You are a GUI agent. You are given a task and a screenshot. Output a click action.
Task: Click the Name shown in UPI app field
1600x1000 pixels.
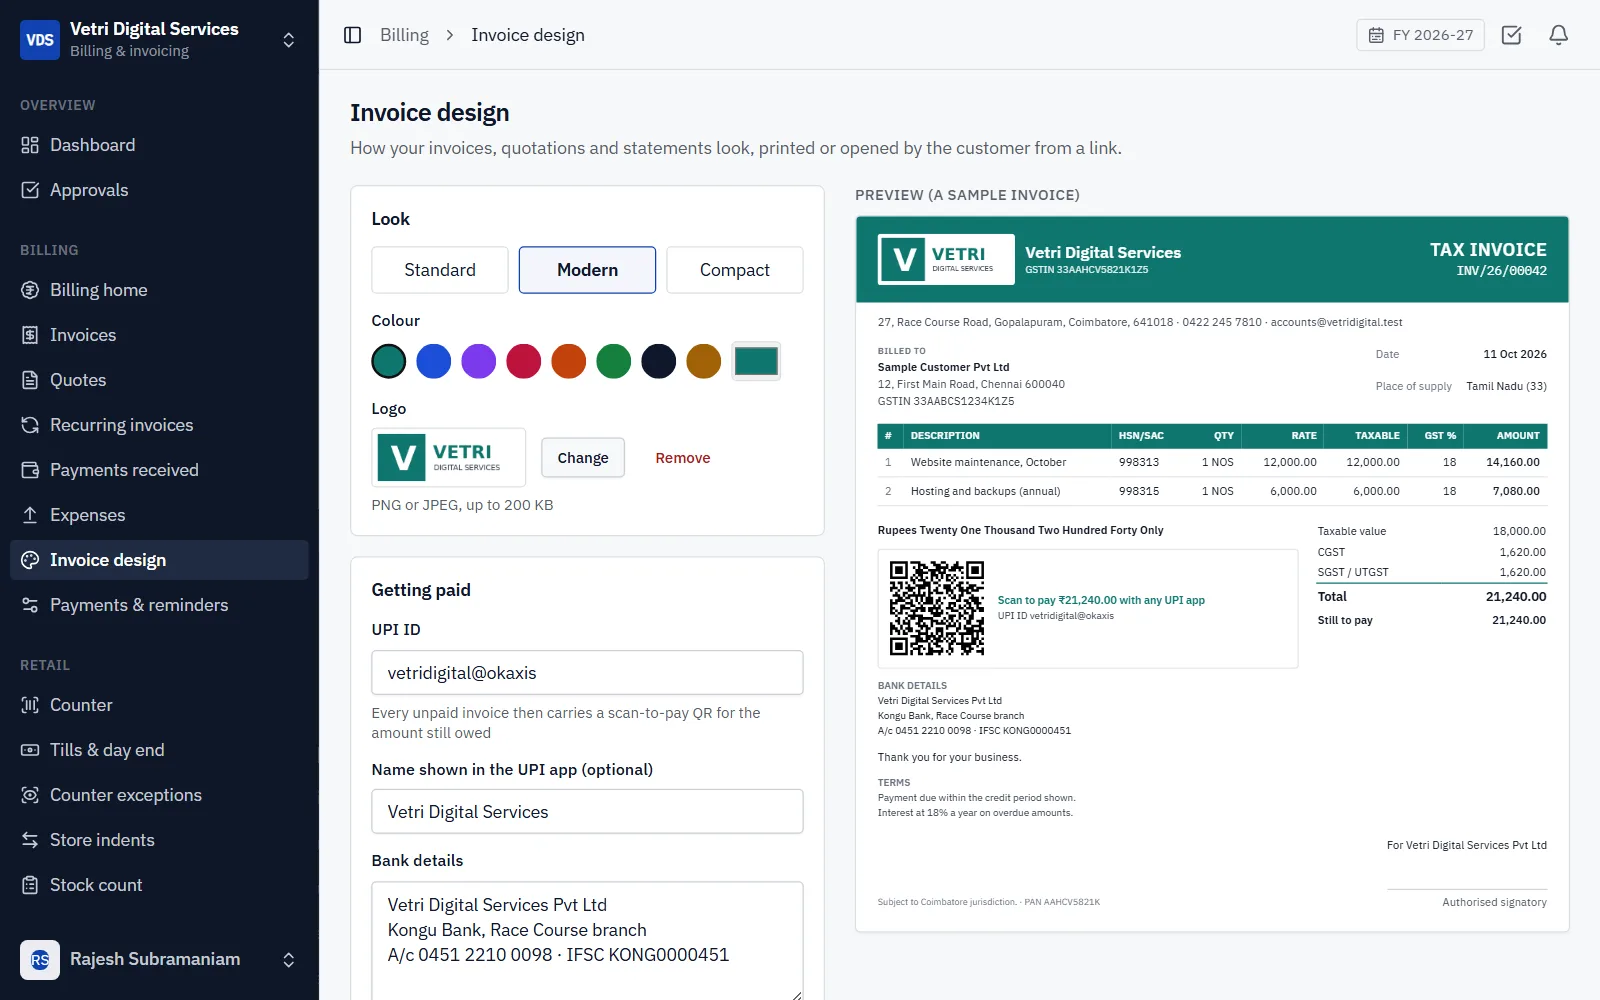click(x=587, y=812)
